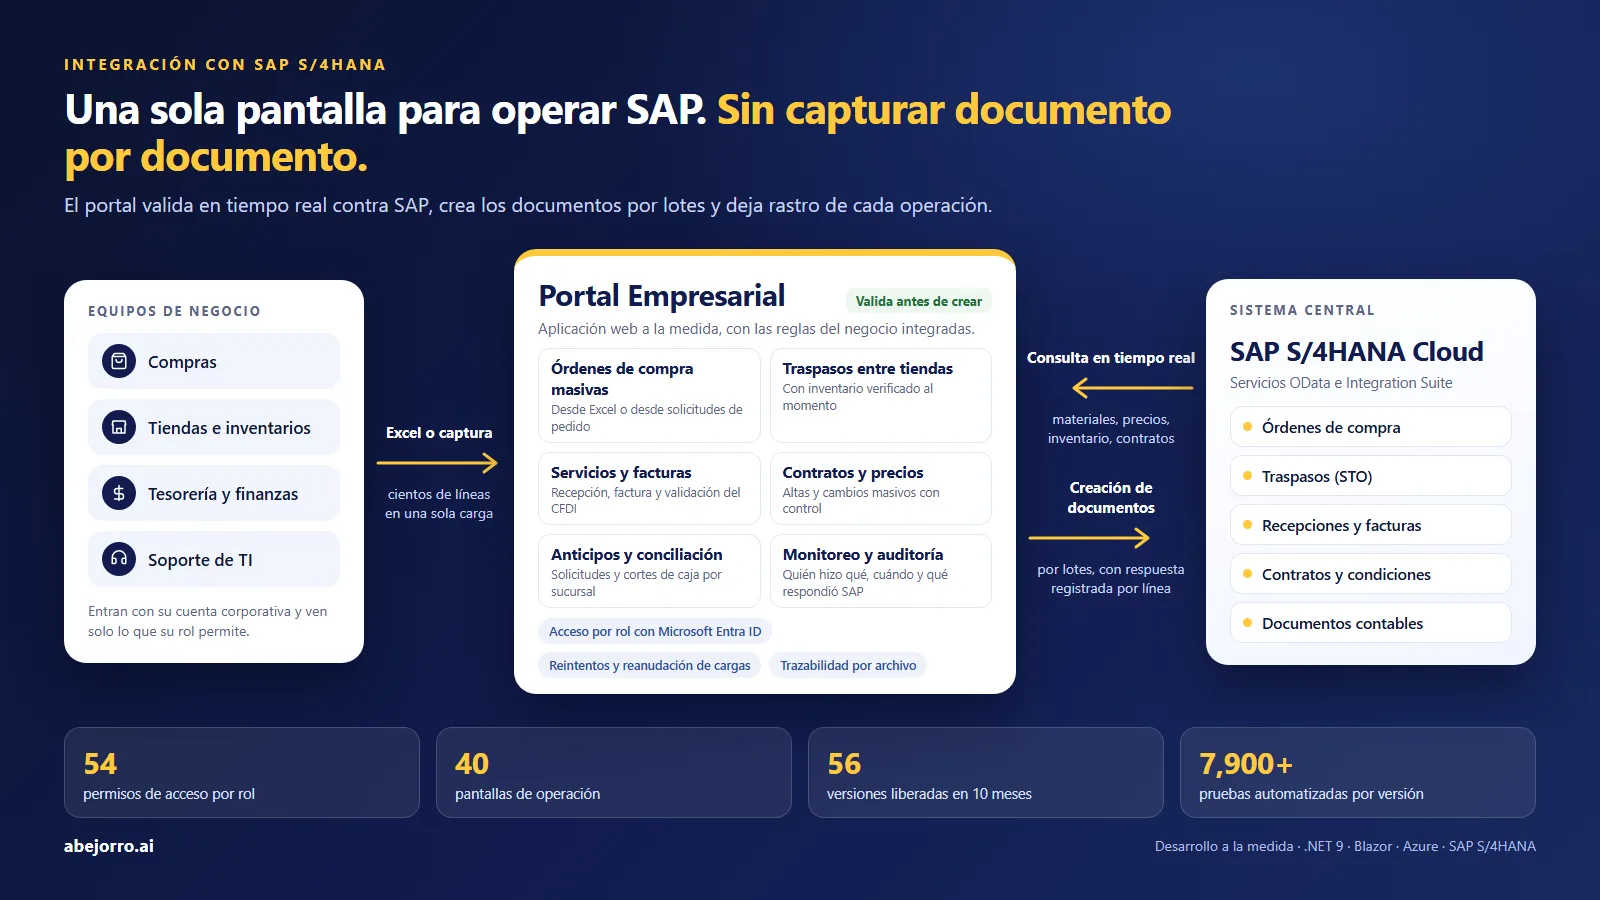Click the shopping bag icon beside Compras
The width and height of the screenshot is (1600, 900).
click(x=119, y=361)
